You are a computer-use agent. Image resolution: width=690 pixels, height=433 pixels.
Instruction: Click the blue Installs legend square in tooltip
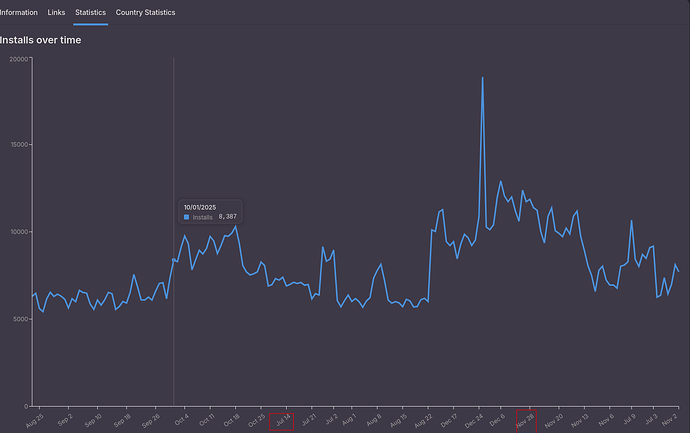[x=187, y=216]
